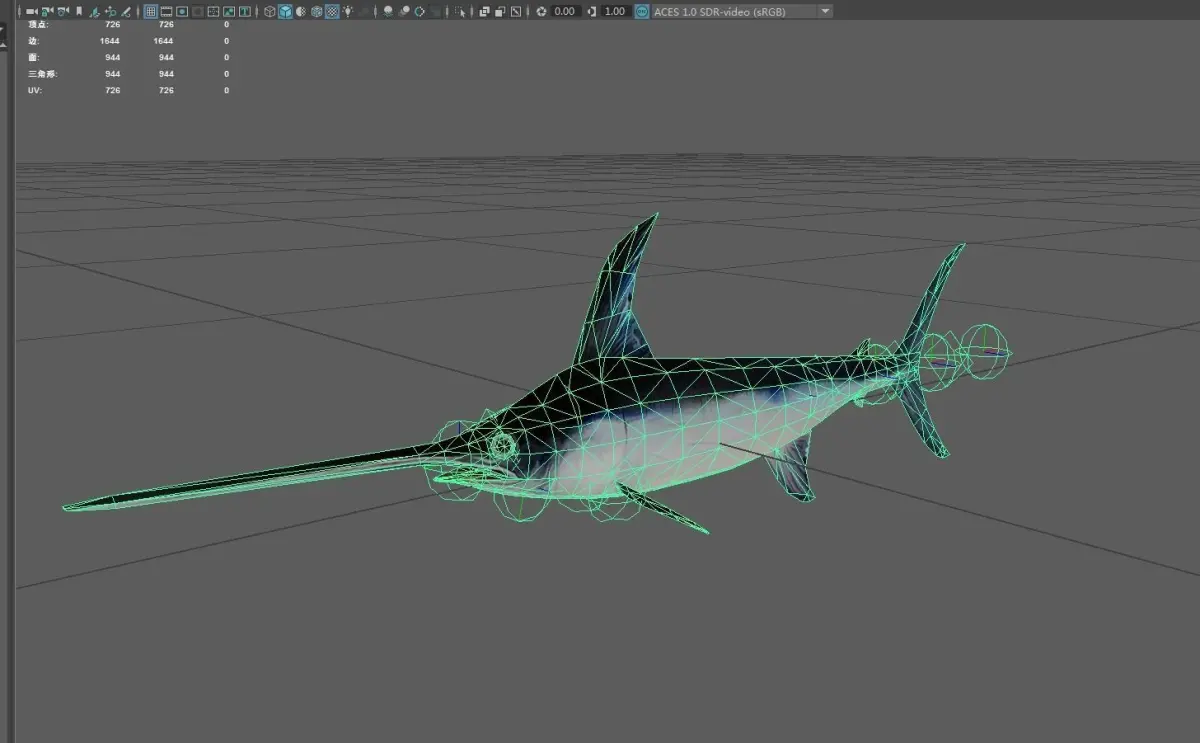Image resolution: width=1200 pixels, height=743 pixels.
Task: Open the camera bookmarks icon
Action: tap(79, 11)
